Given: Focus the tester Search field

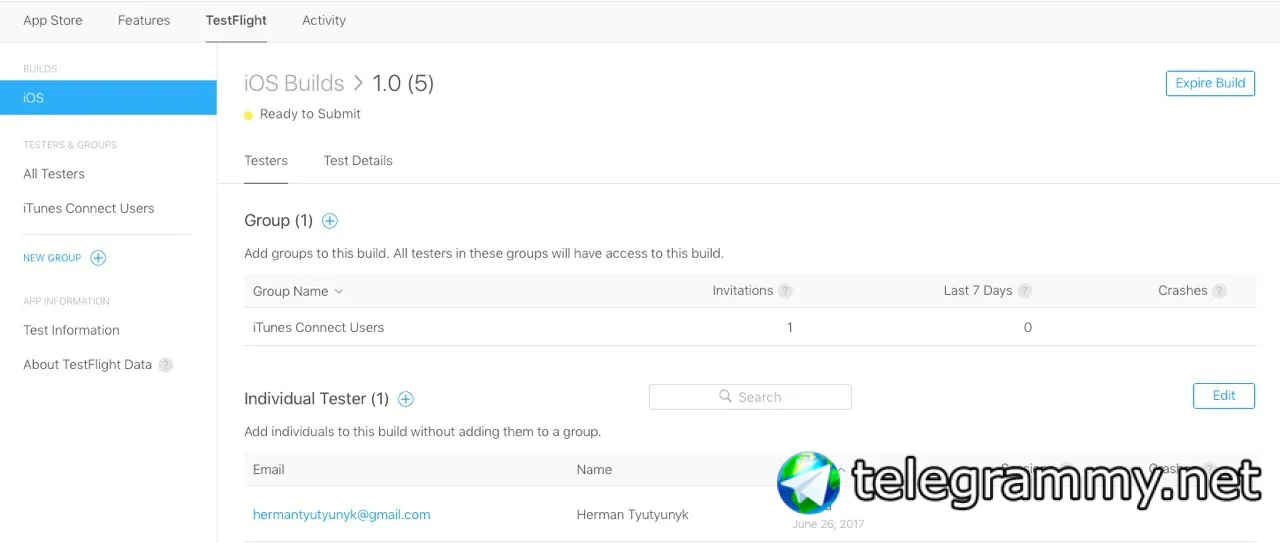Looking at the screenshot, I should [750, 397].
